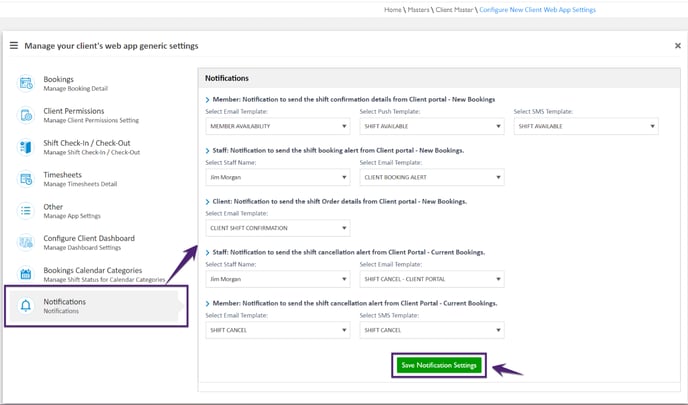Image resolution: width=688 pixels, height=405 pixels.
Task: Open the Shift Available SMS template dropdown
Action: coord(585,127)
